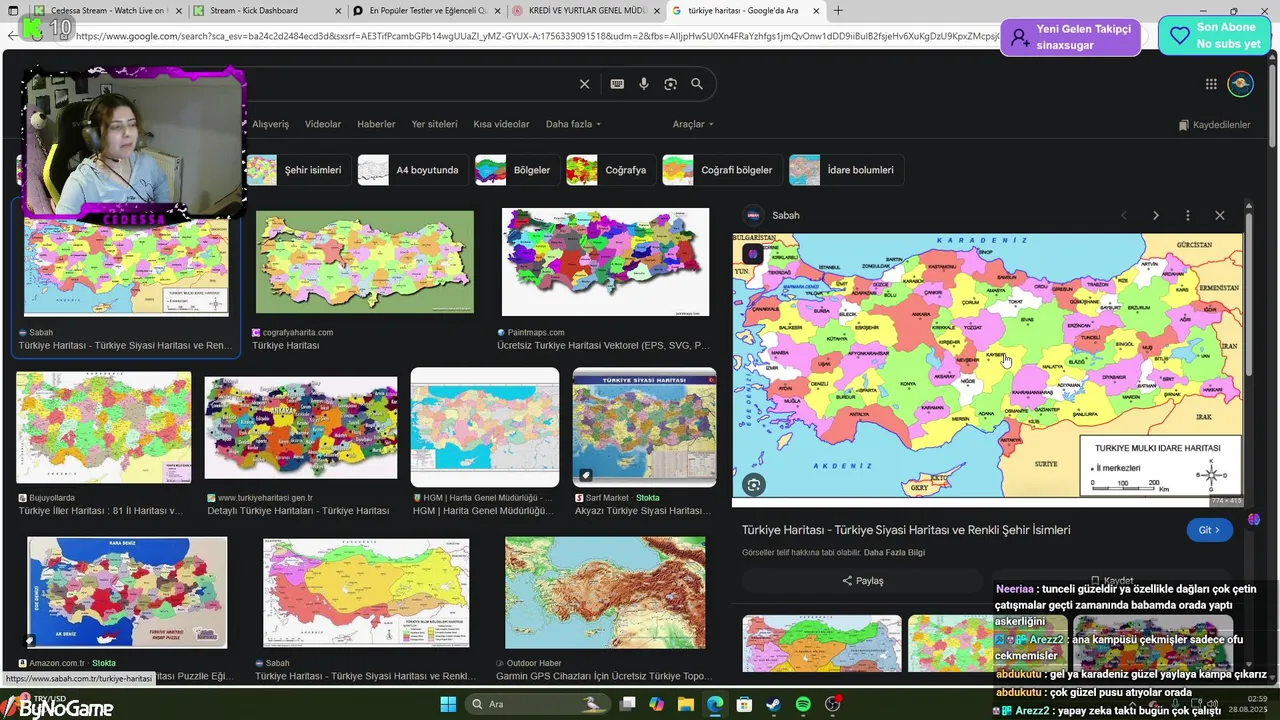The height and width of the screenshot is (720, 1280).
Task: Open the on-screen keyboard input tool
Action: (617, 84)
